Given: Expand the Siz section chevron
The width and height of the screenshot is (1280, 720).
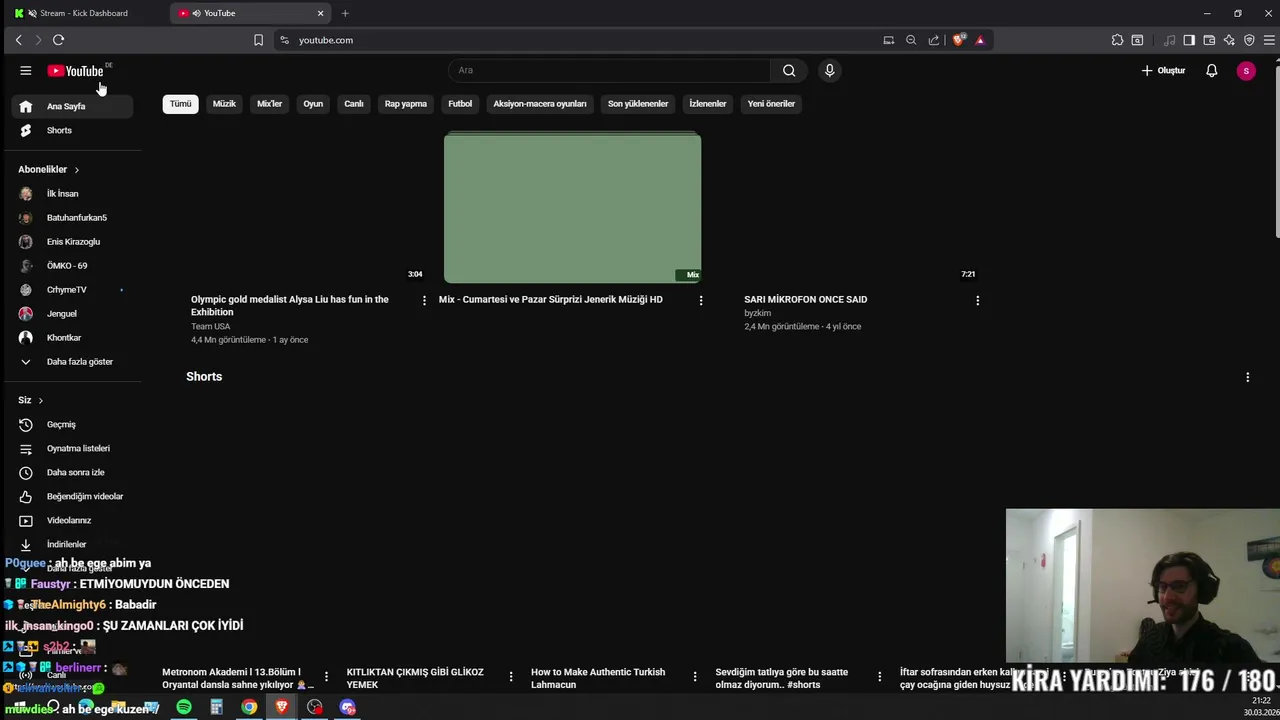Looking at the screenshot, I should pyautogui.click(x=40, y=401).
